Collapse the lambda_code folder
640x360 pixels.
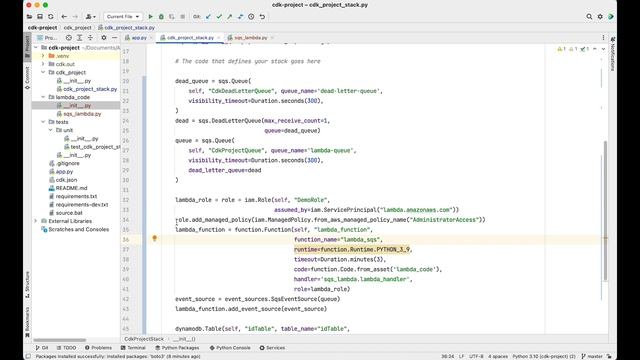[x=43, y=97]
